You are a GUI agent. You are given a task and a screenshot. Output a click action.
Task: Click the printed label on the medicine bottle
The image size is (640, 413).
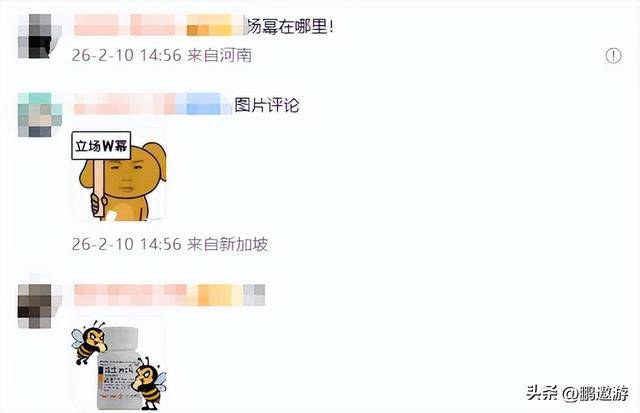coord(117,383)
